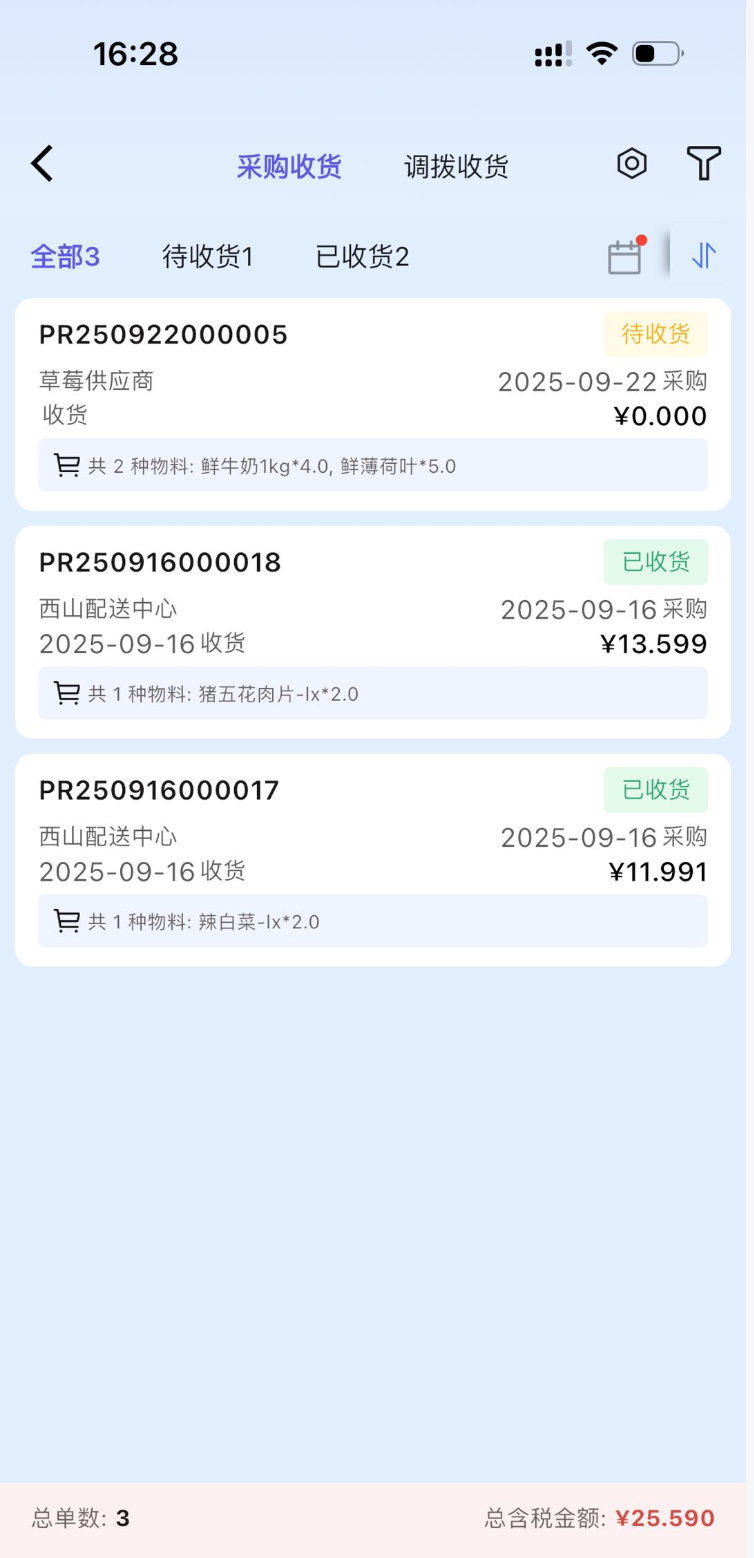Screen dimensions: 754x1558
Task: Tap the cart icon in order PR250916000017
Action: (x=67, y=921)
